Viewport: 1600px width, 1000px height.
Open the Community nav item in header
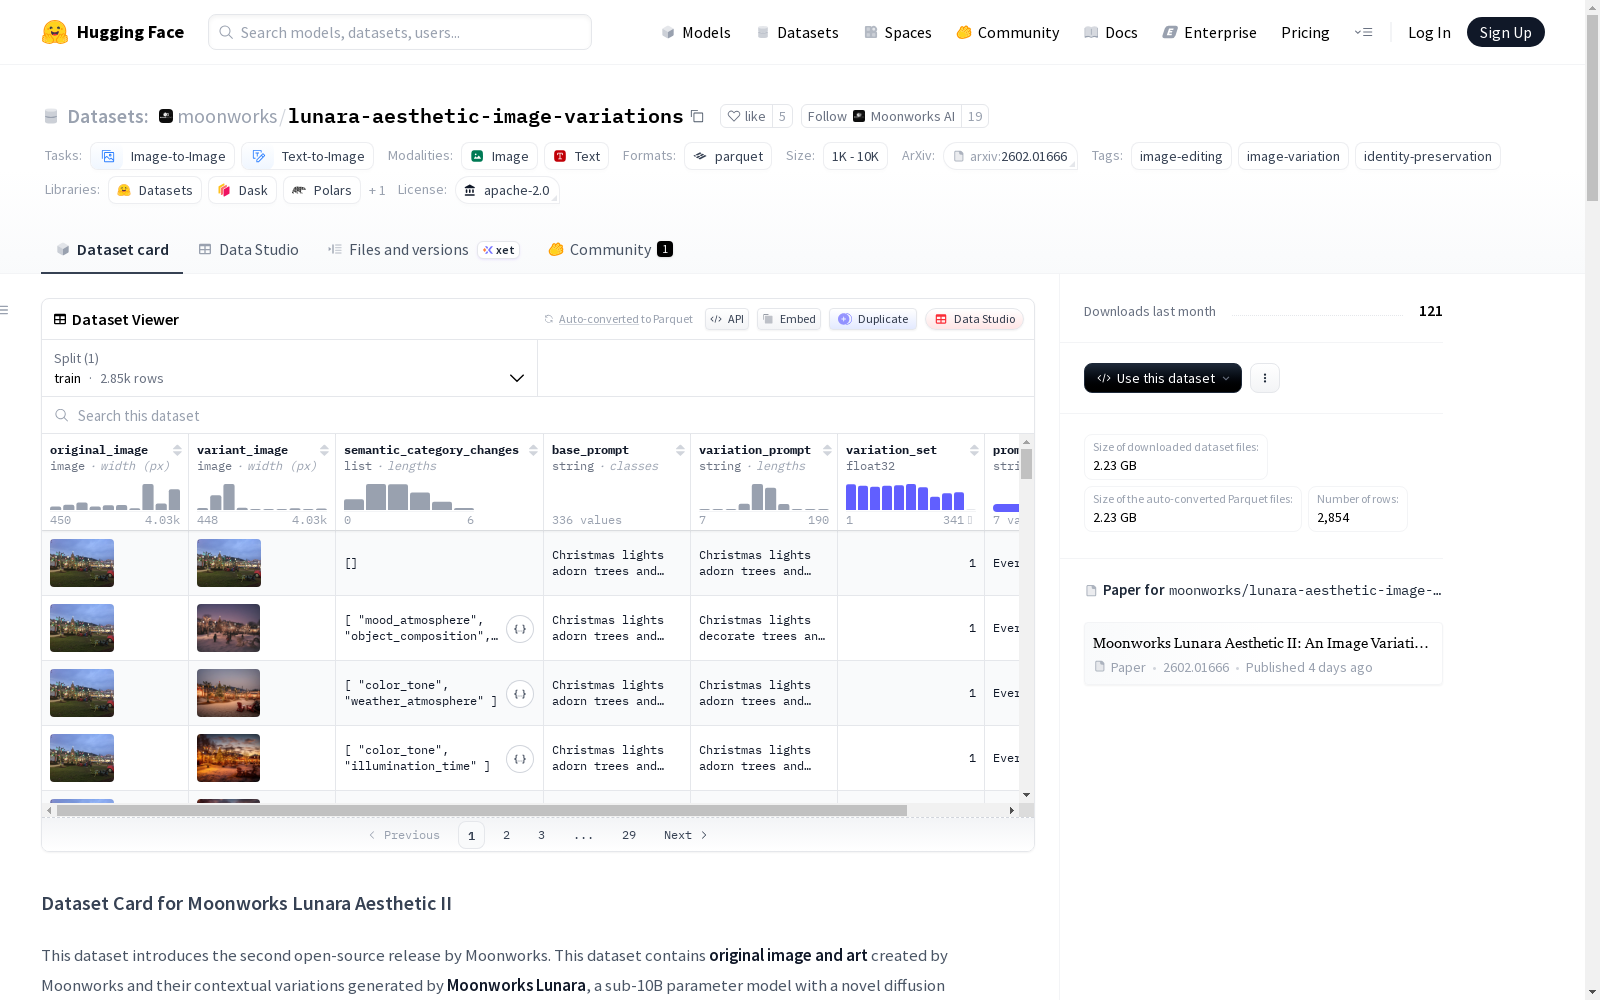1008,32
